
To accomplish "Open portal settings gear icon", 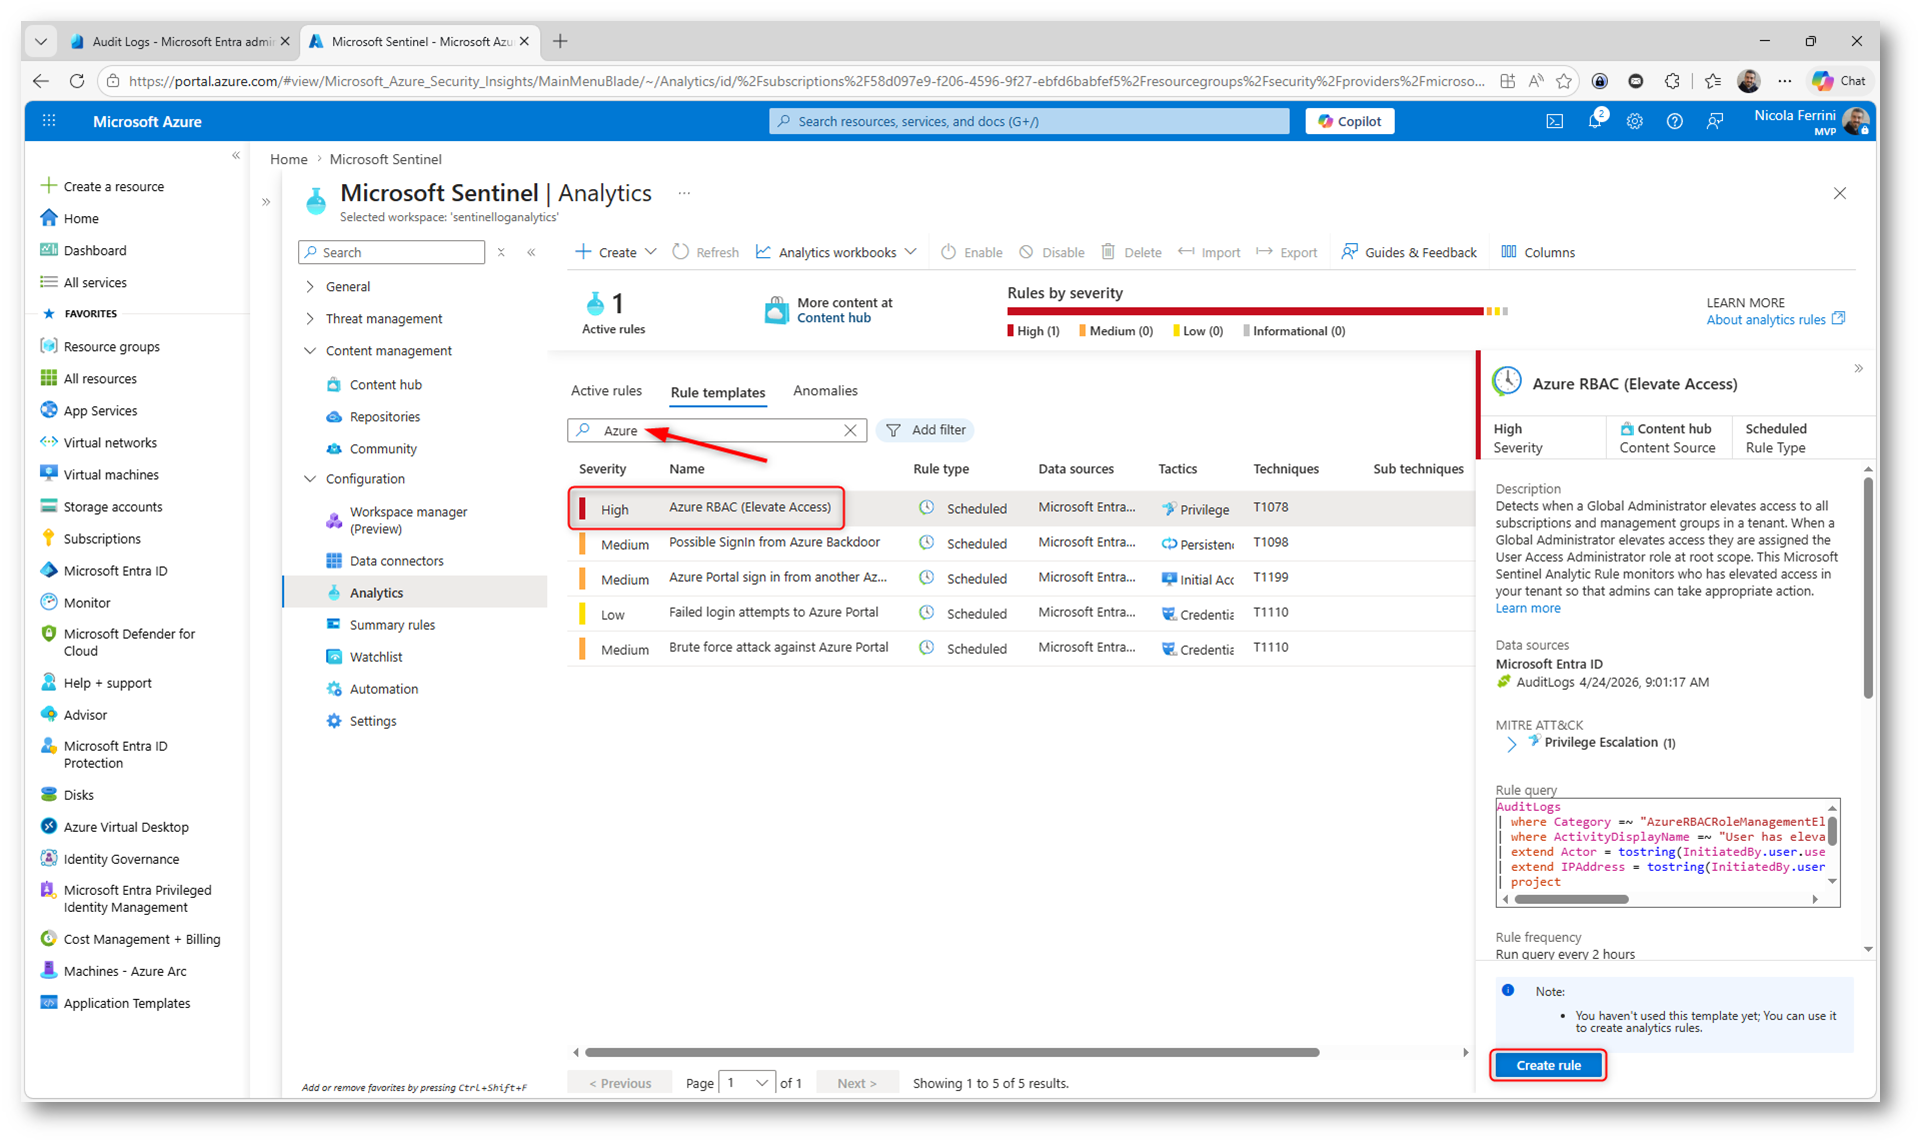I will [1634, 121].
